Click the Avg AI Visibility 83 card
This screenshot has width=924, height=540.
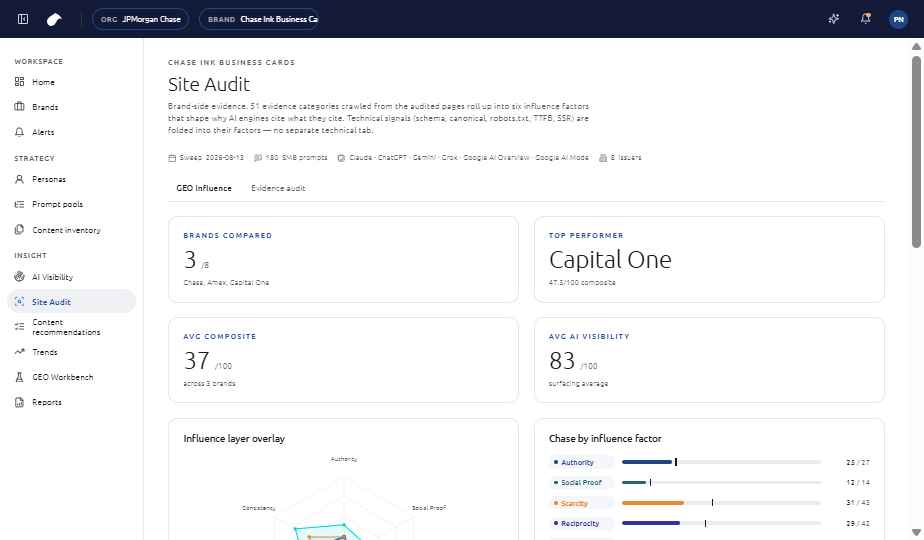tap(709, 360)
